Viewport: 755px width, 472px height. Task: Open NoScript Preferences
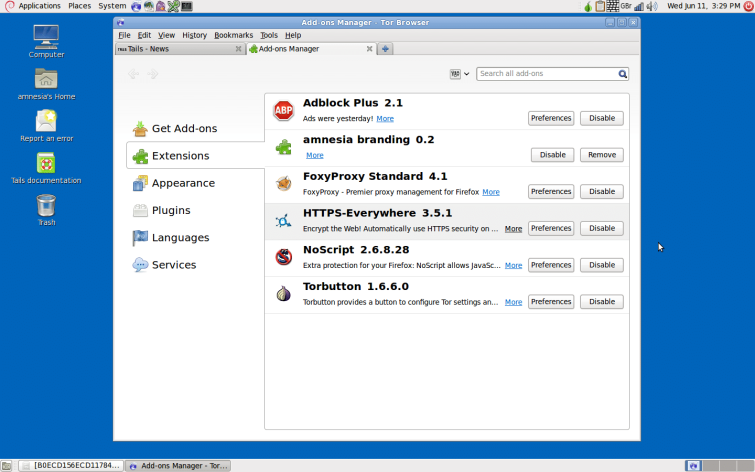[551, 265]
